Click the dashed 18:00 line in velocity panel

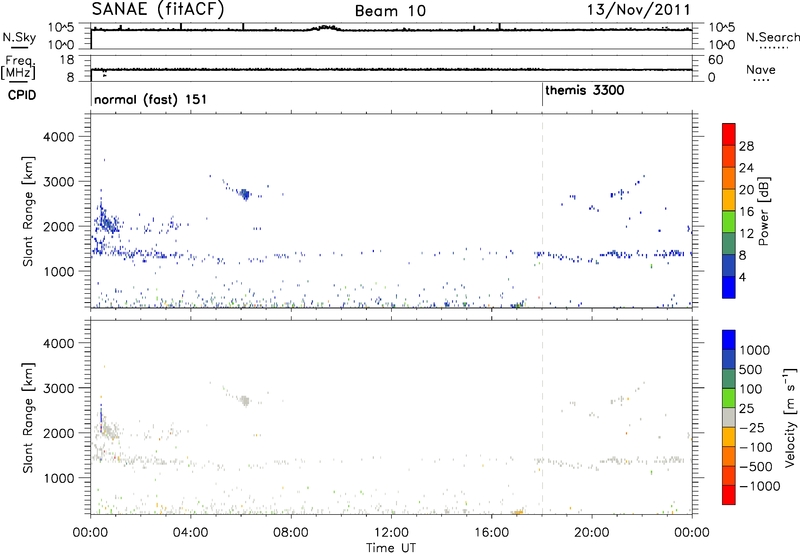[542, 417]
